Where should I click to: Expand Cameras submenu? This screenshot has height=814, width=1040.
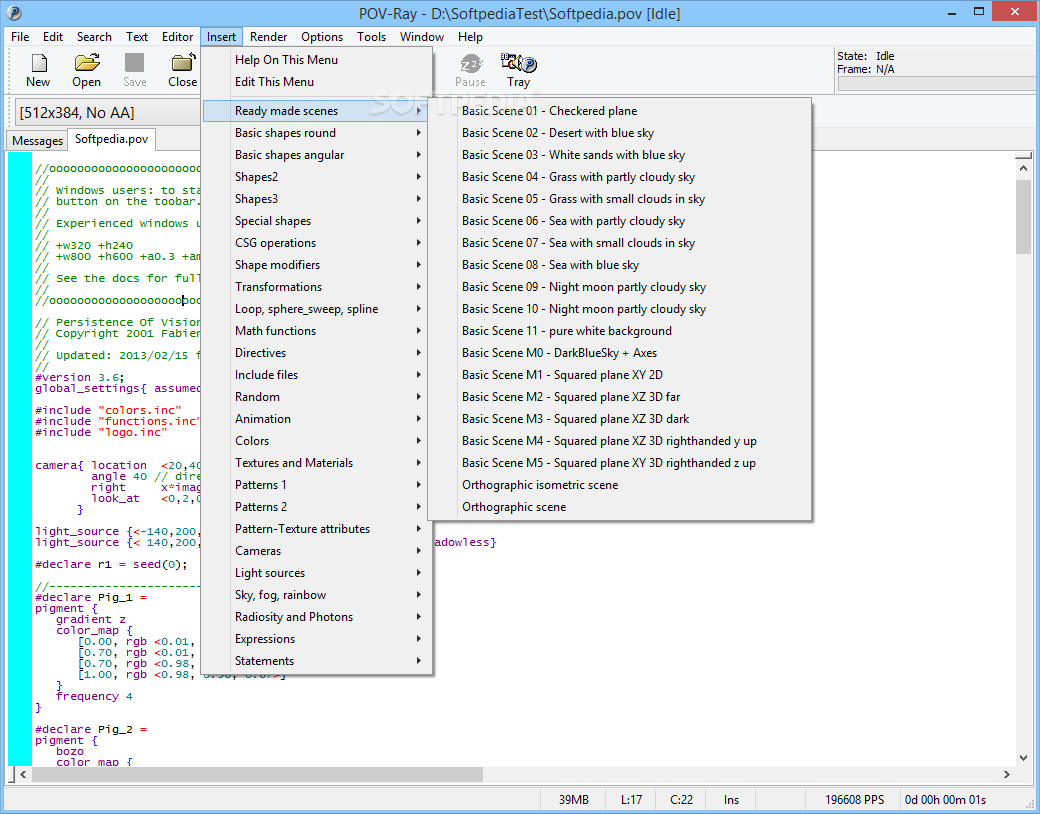pos(317,551)
